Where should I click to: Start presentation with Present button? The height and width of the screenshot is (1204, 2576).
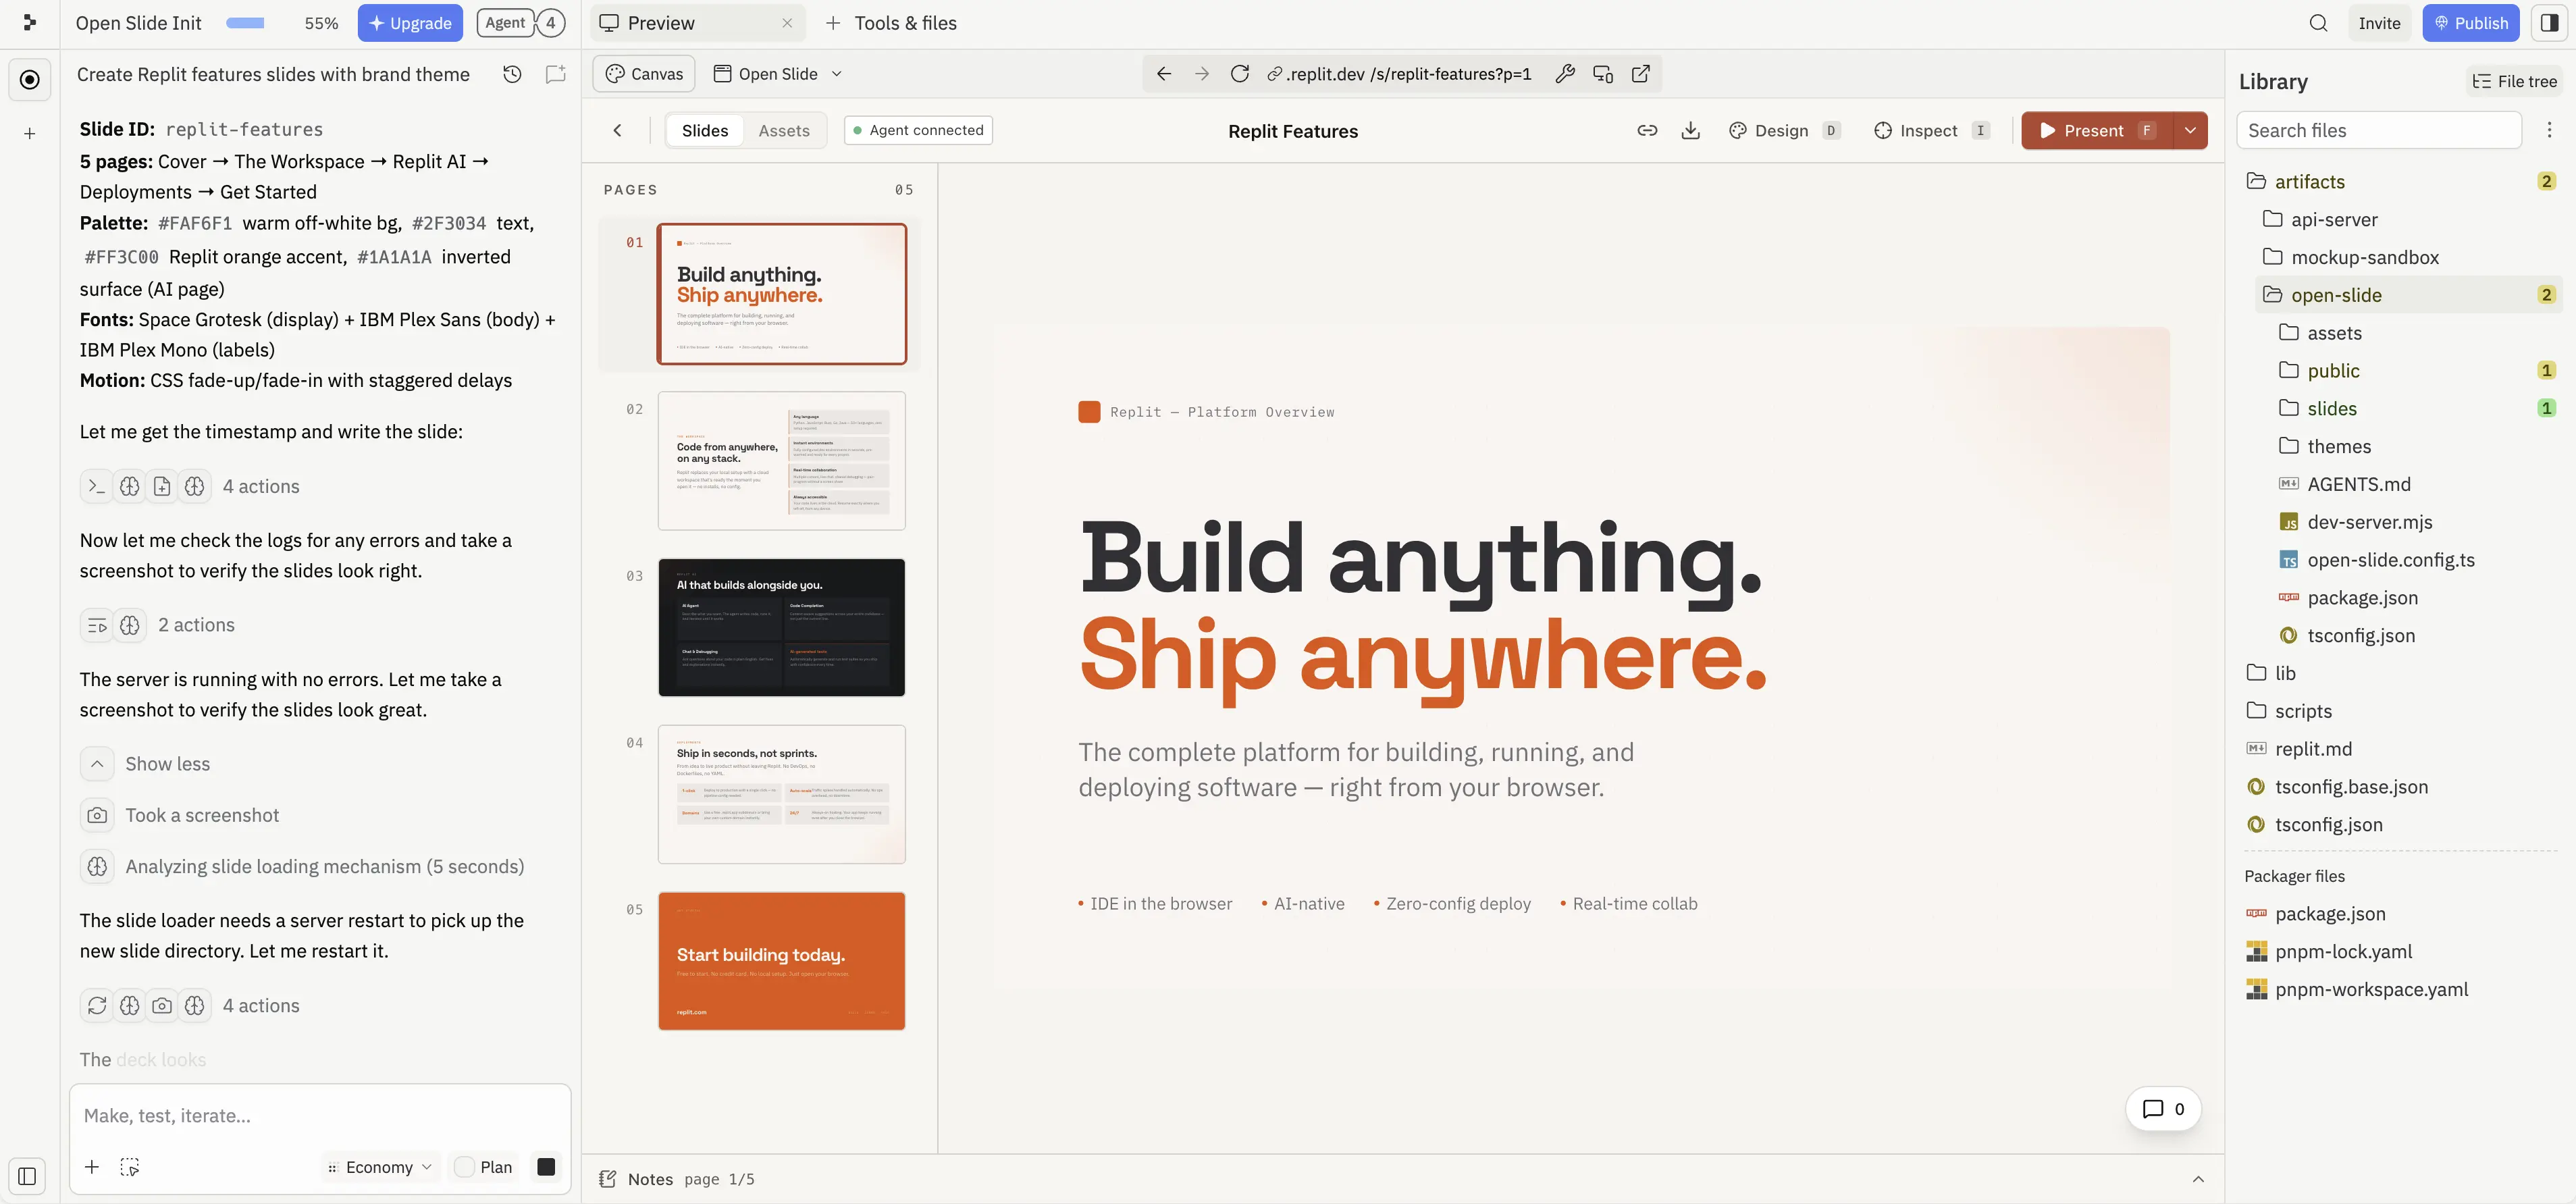click(2097, 130)
